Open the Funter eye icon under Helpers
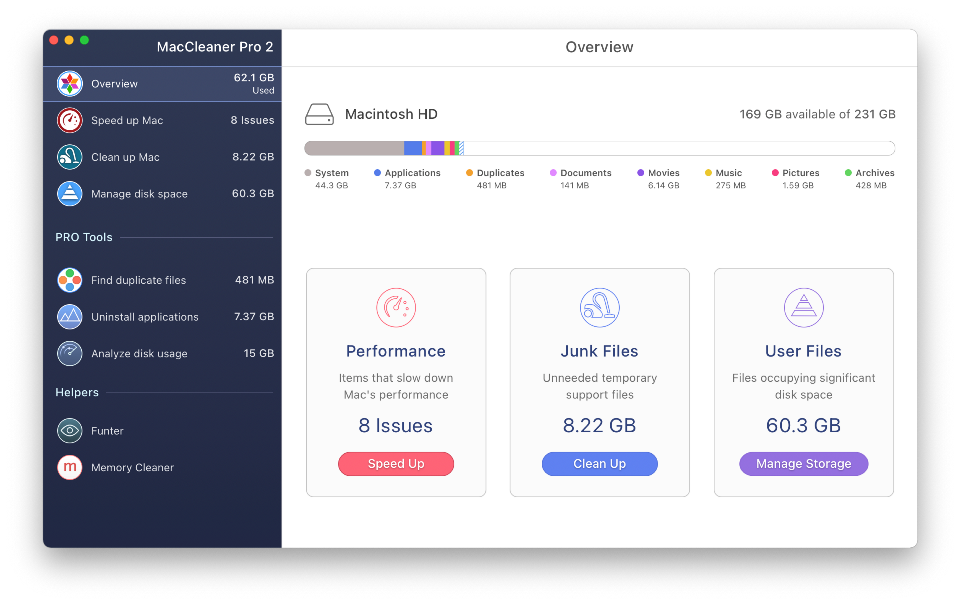The image size is (960, 604). (x=69, y=430)
